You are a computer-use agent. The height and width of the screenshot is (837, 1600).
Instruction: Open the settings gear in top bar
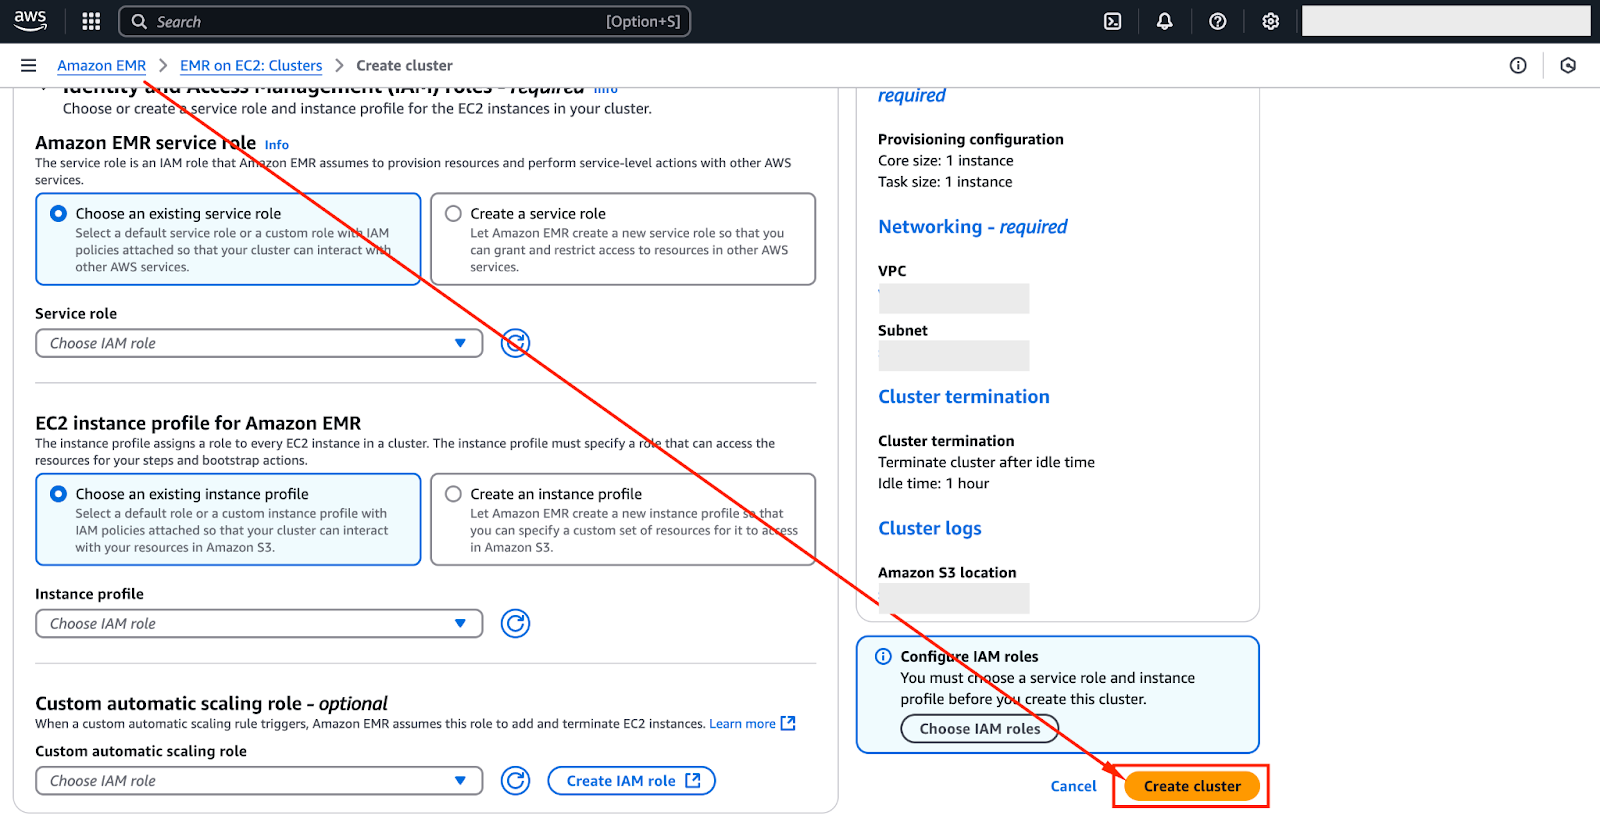1271,21
